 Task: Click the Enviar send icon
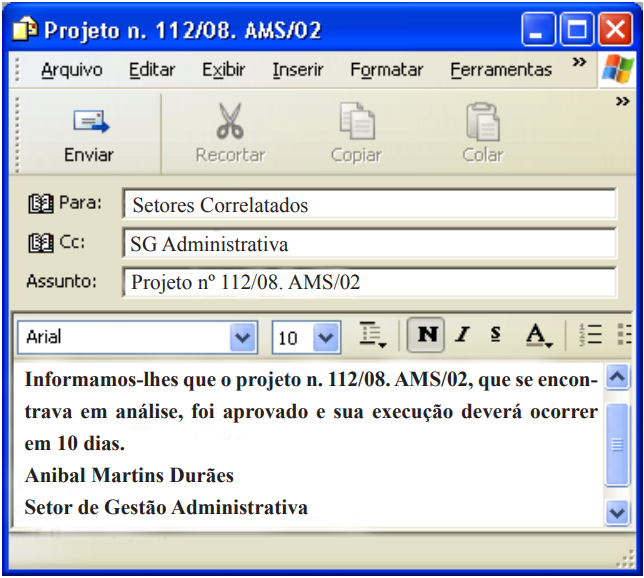[x=89, y=123]
